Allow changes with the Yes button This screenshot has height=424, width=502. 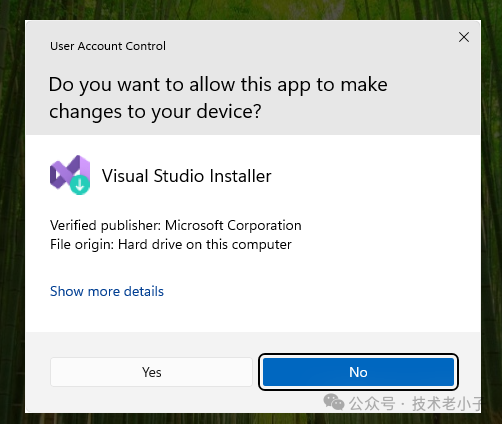click(151, 372)
